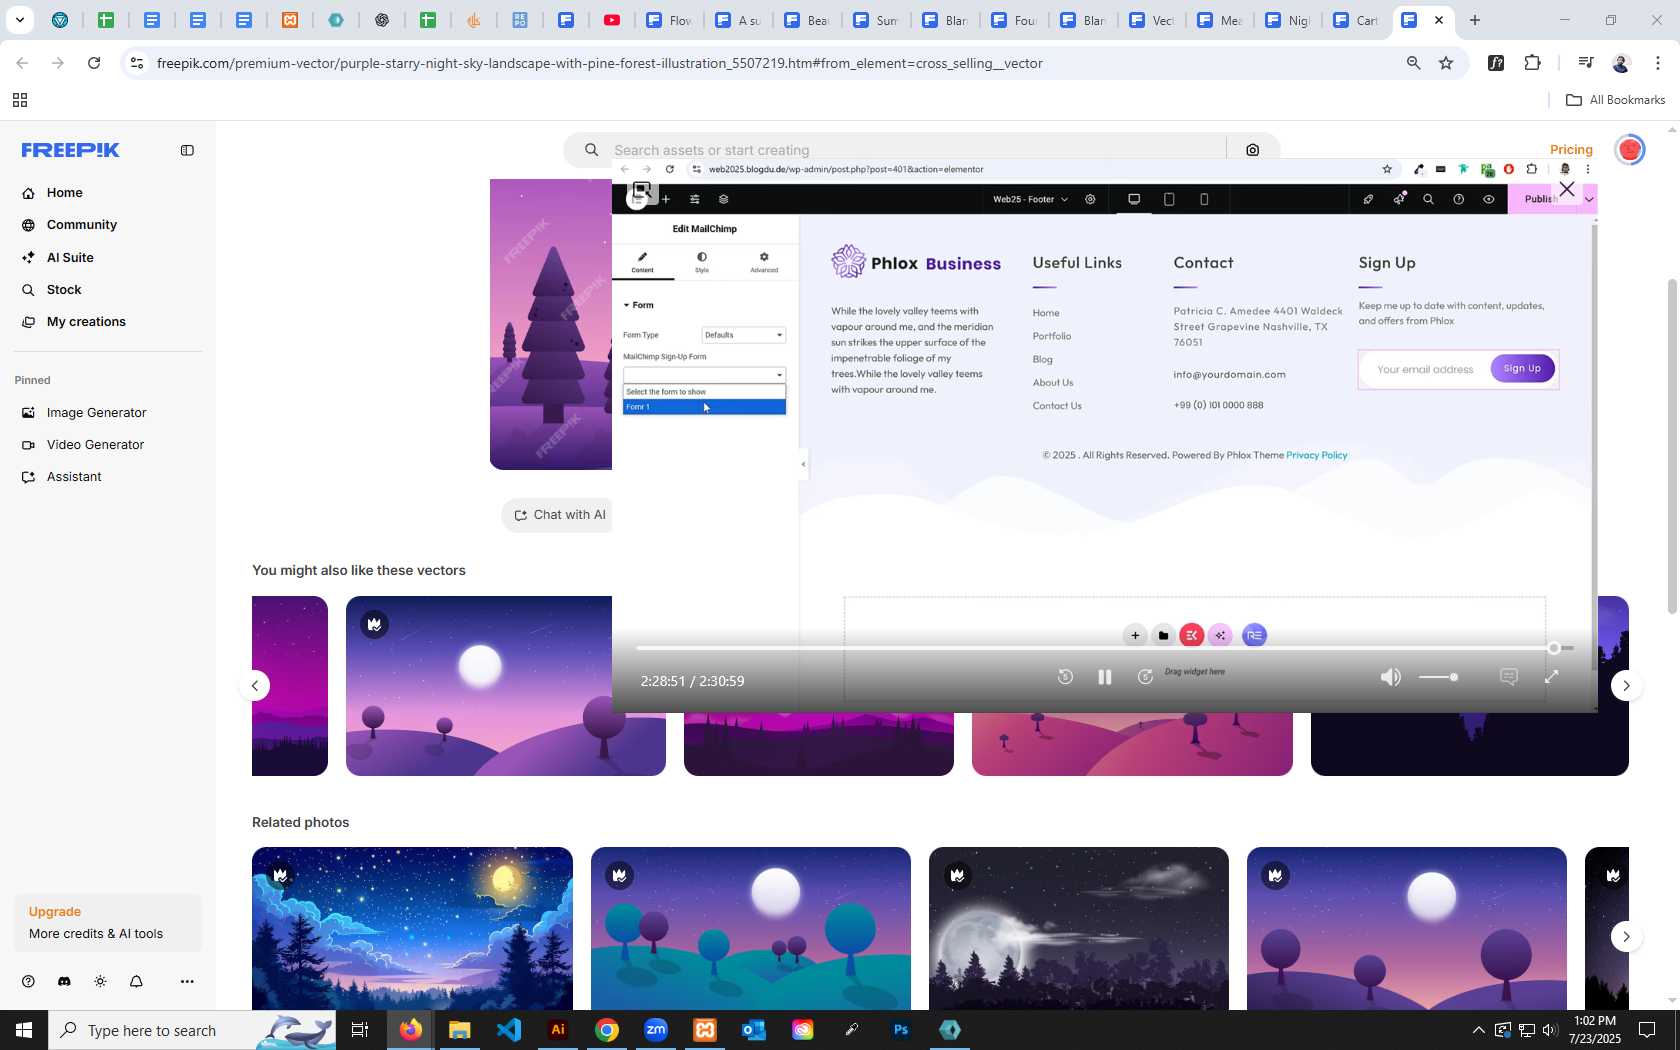Open notifications bell icon
This screenshot has height=1050, width=1680.
(x=136, y=981)
